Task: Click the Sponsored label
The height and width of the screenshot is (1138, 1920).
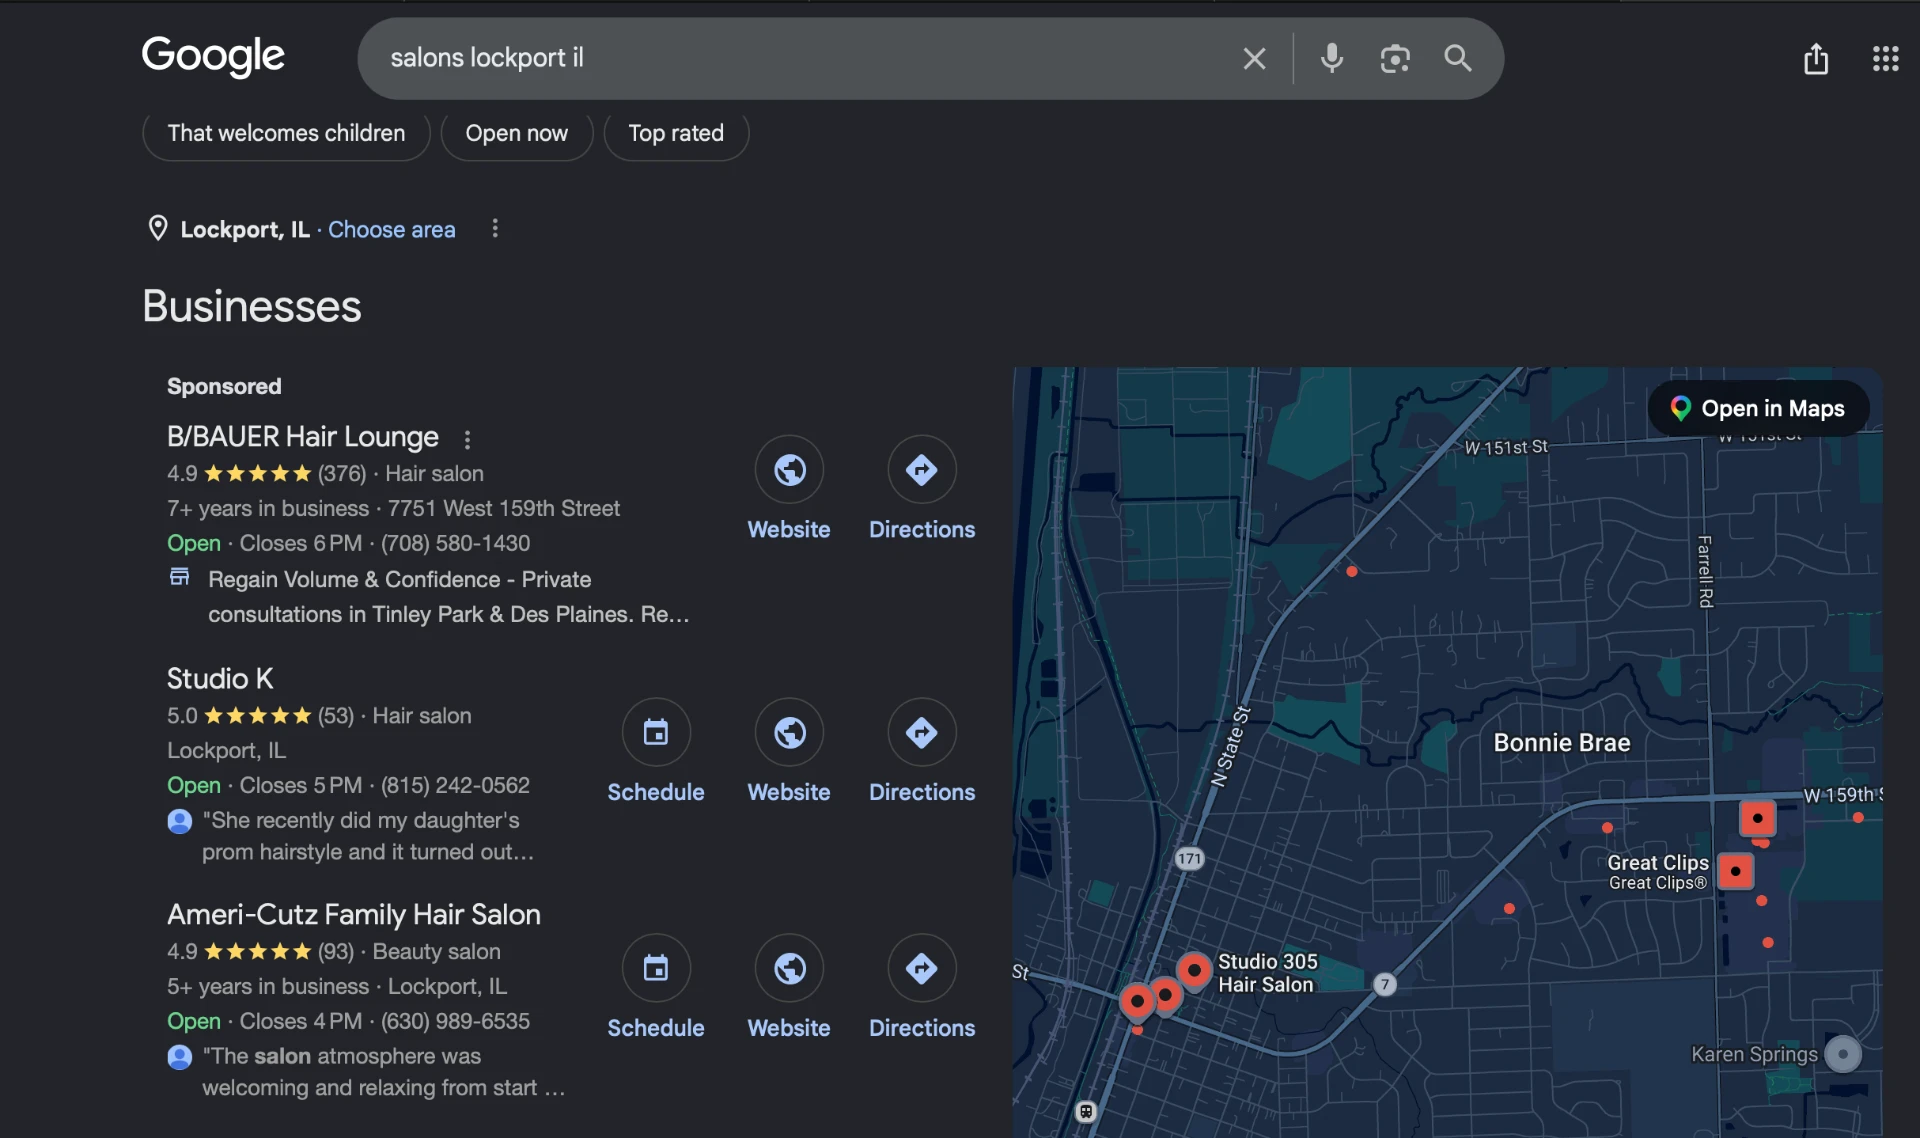Action: coord(224,386)
